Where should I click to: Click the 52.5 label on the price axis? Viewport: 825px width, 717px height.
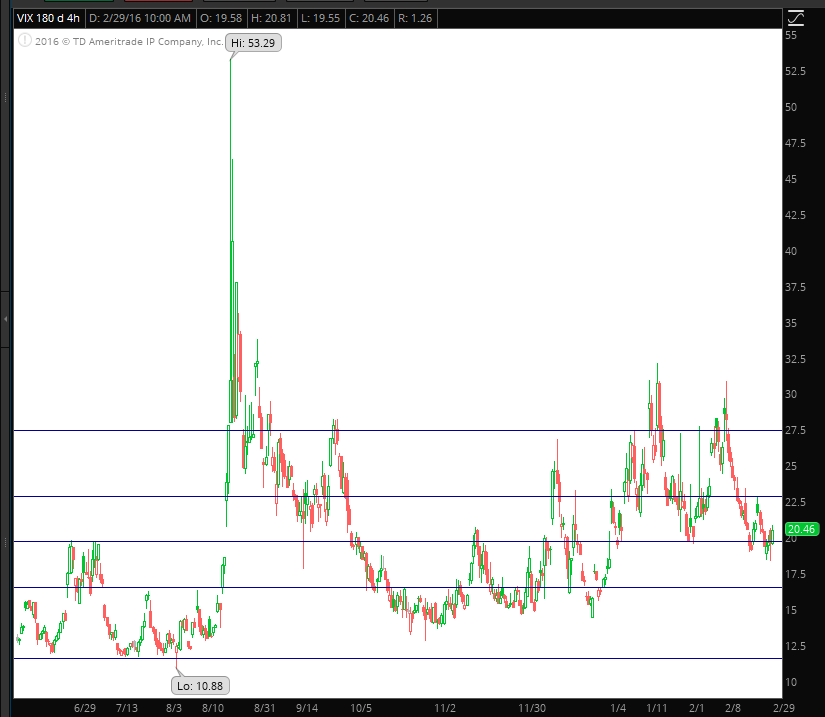tap(795, 71)
